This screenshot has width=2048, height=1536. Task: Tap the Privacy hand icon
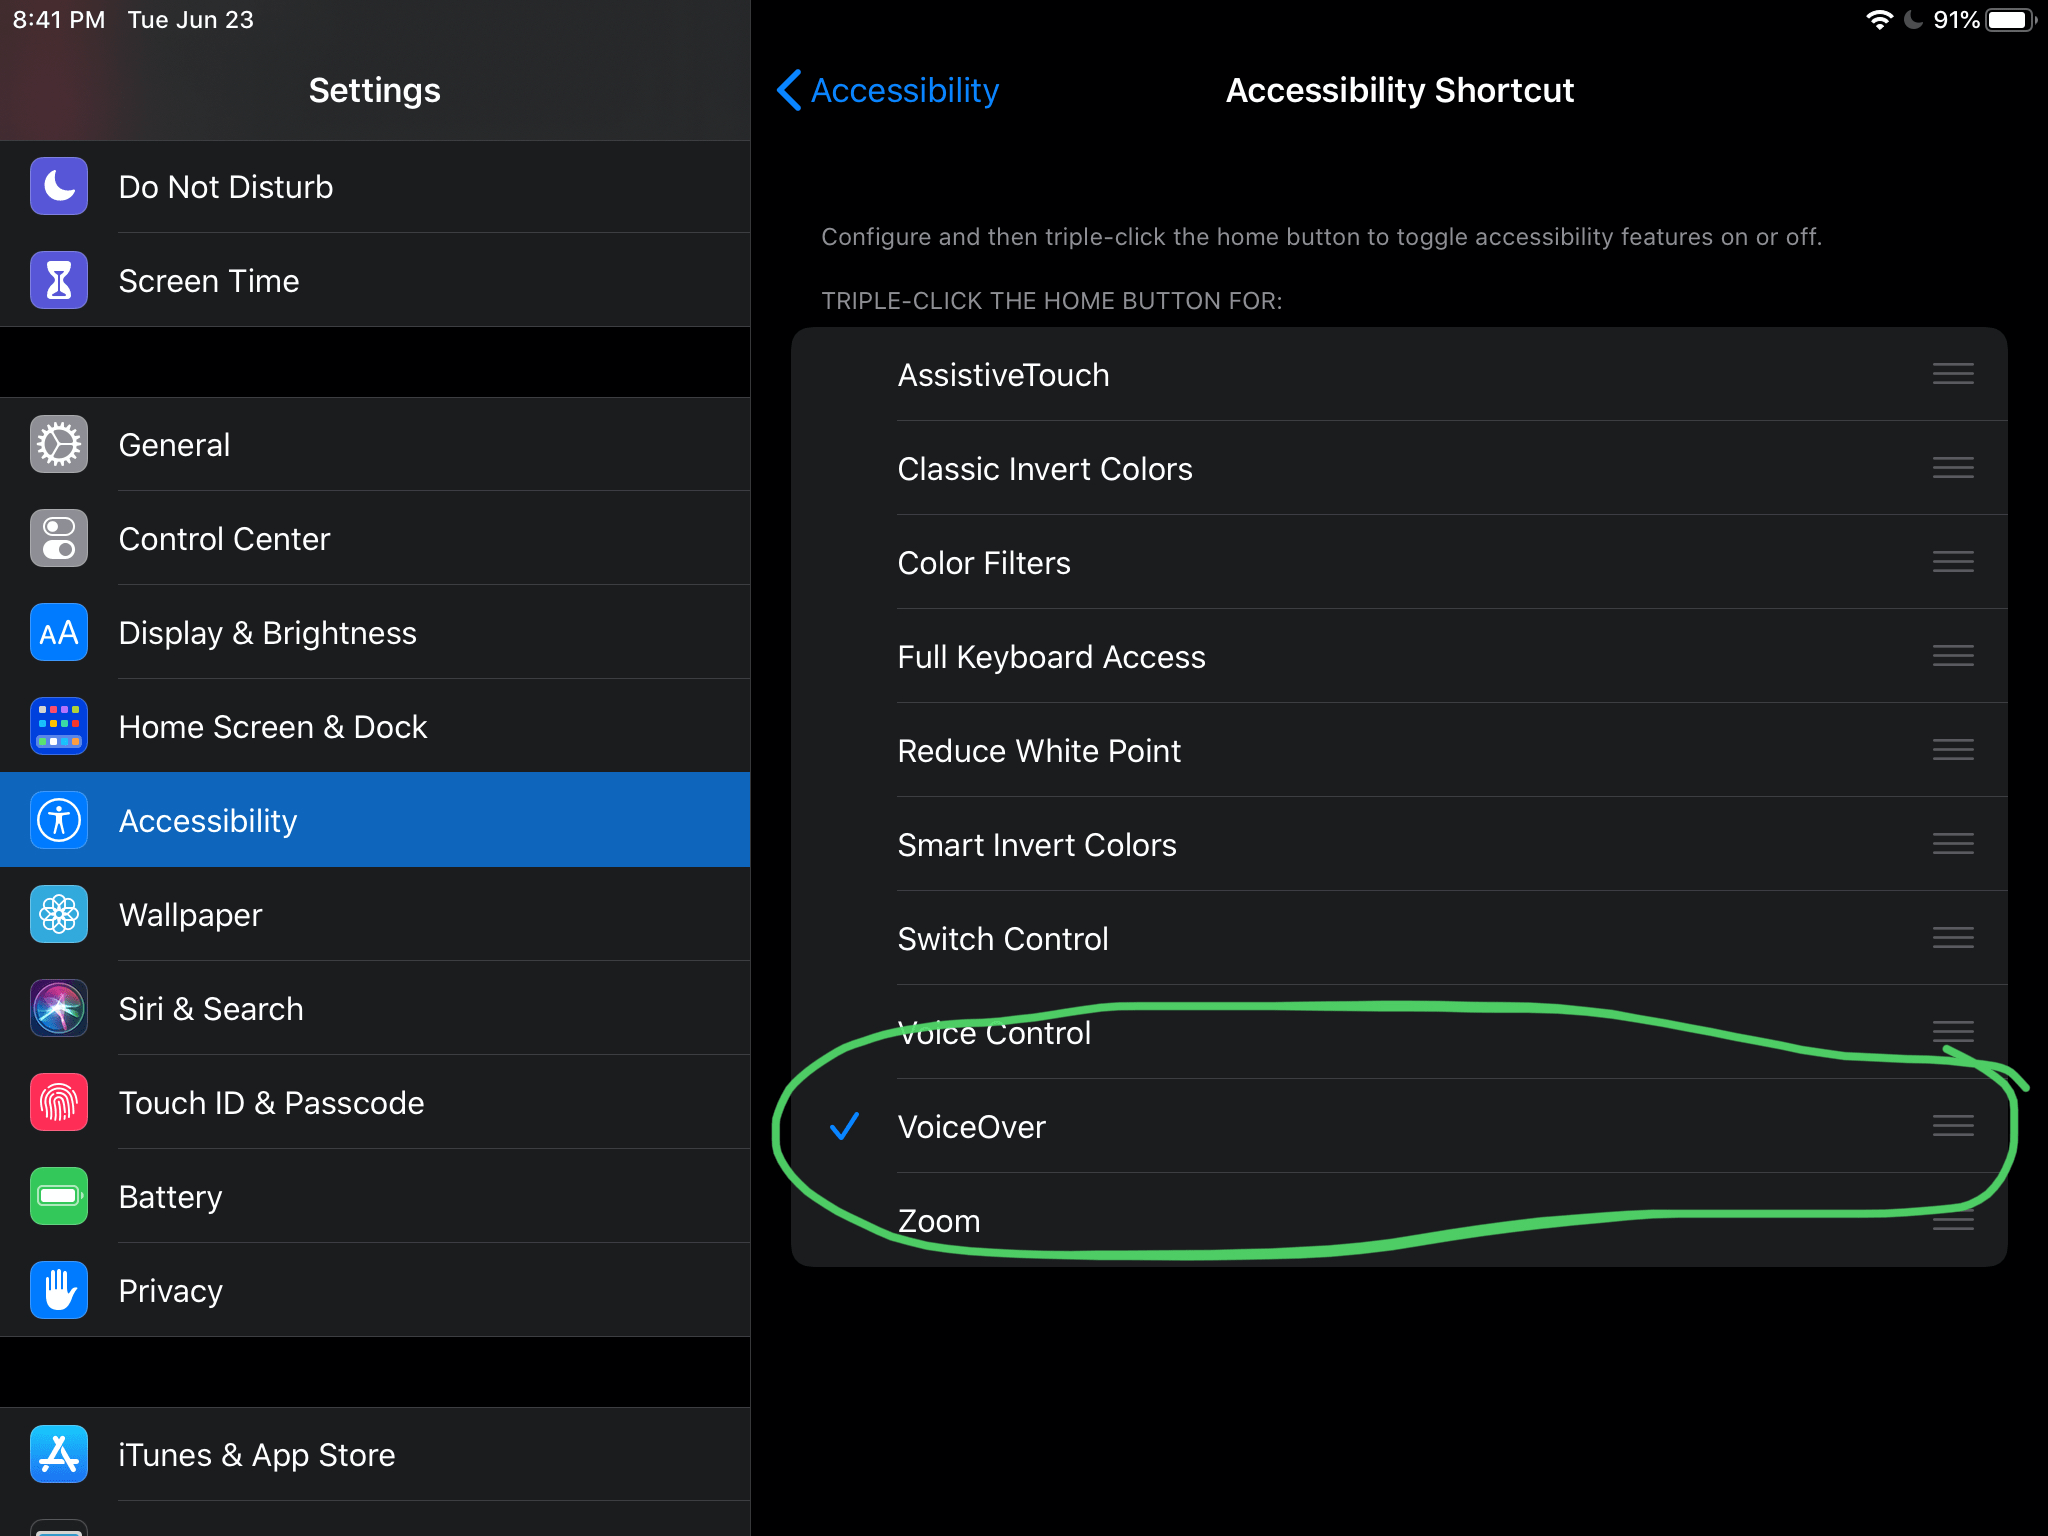(59, 1291)
